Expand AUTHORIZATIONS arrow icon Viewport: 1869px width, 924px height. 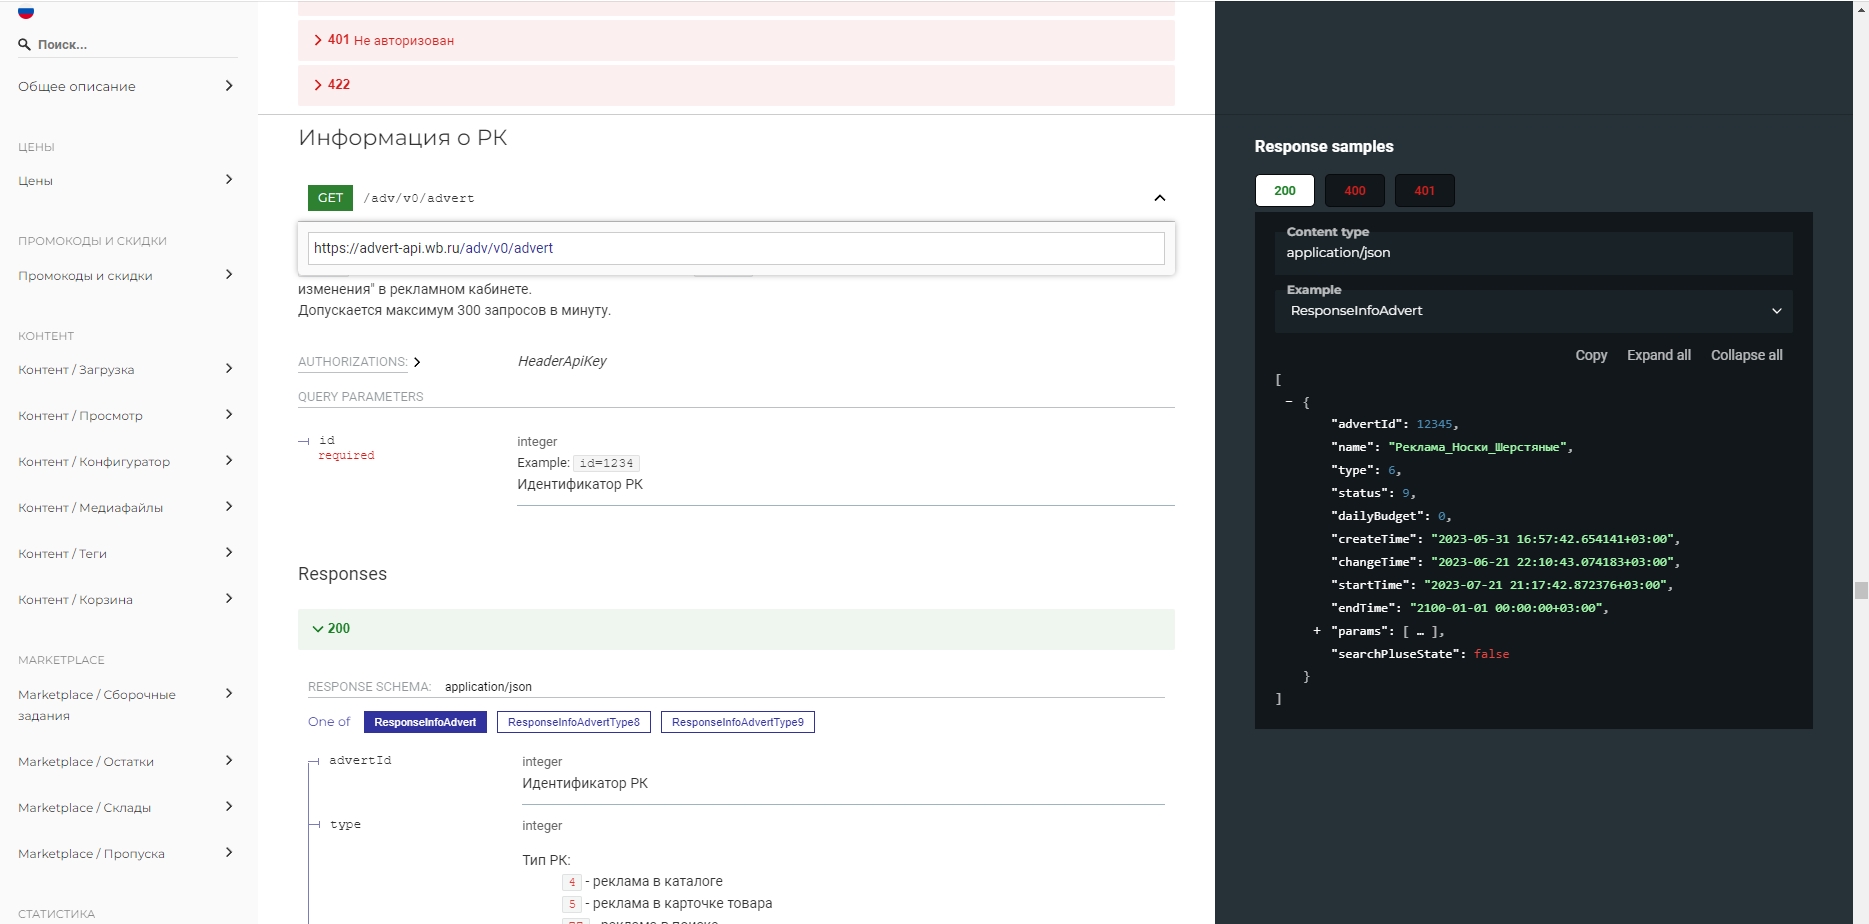417,362
